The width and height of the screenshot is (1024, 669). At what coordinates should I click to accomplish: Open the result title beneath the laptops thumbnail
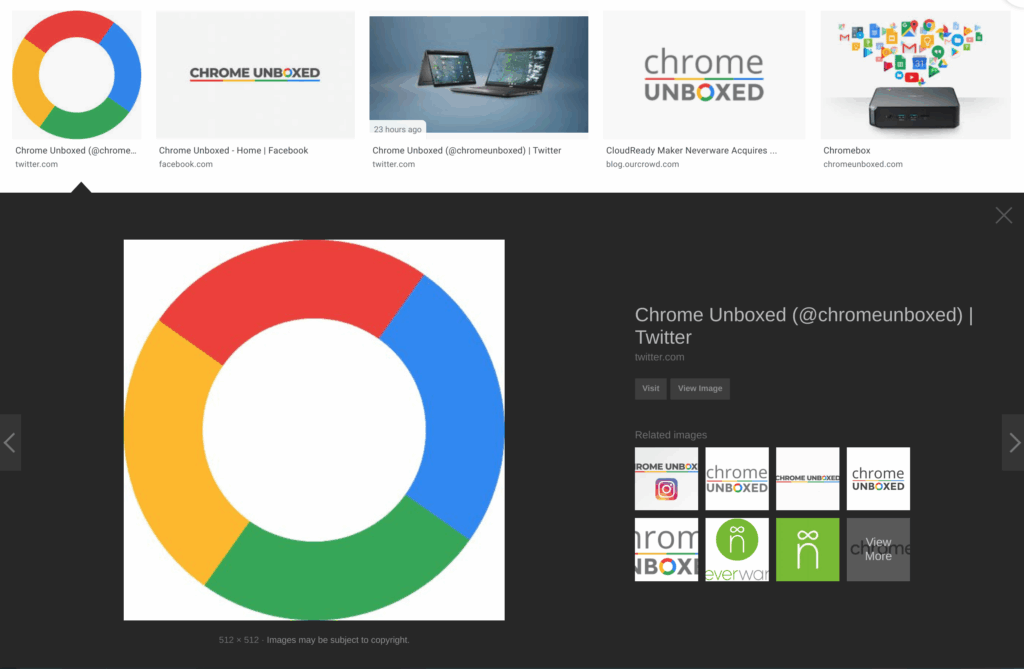[x=467, y=150]
